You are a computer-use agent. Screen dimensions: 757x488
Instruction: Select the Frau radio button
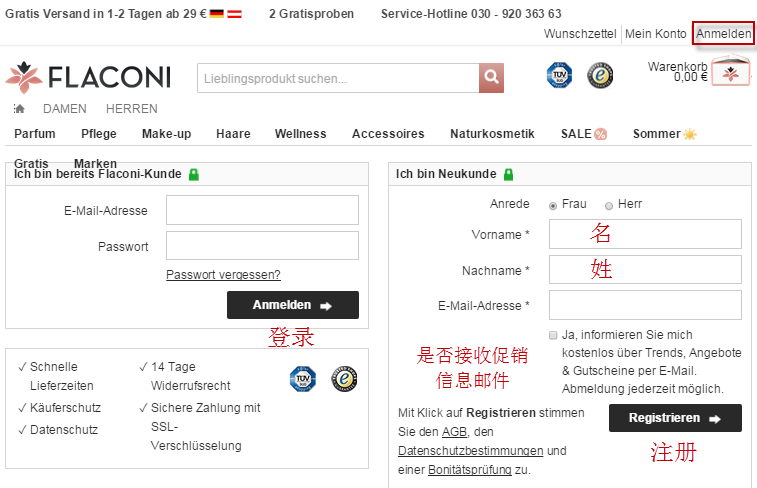tap(553, 206)
